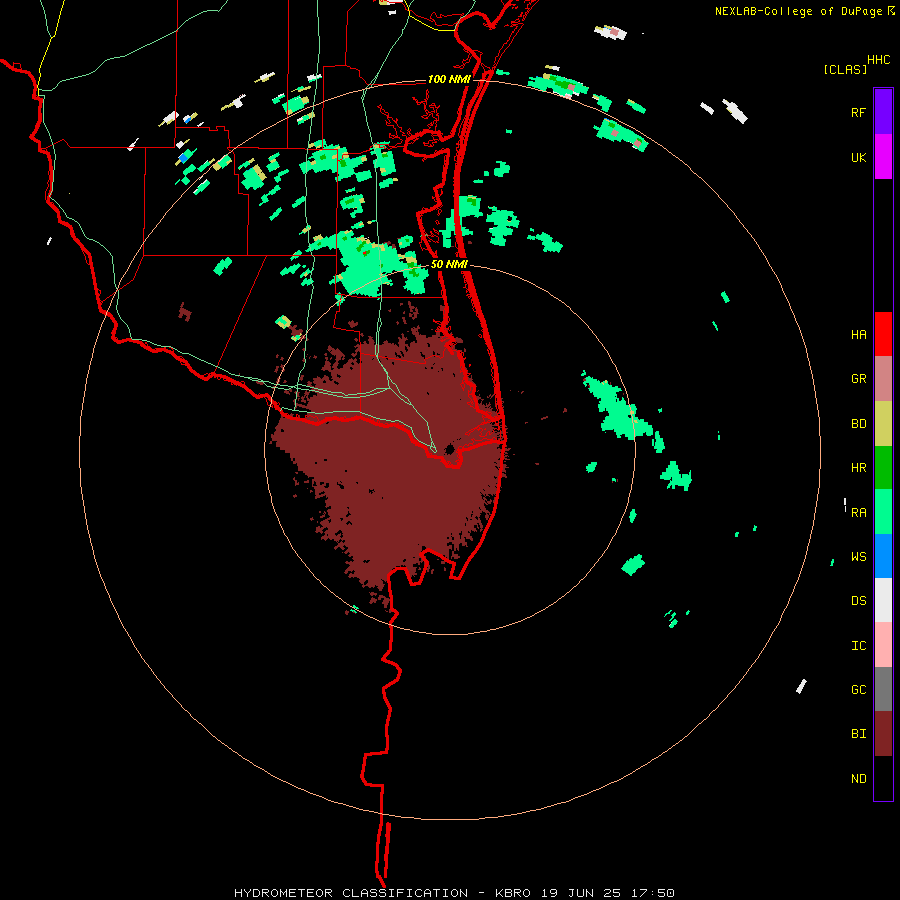Click the GC legend label
Image resolution: width=900 pixels, height=900 pixels.
click(x=858, y=690)
